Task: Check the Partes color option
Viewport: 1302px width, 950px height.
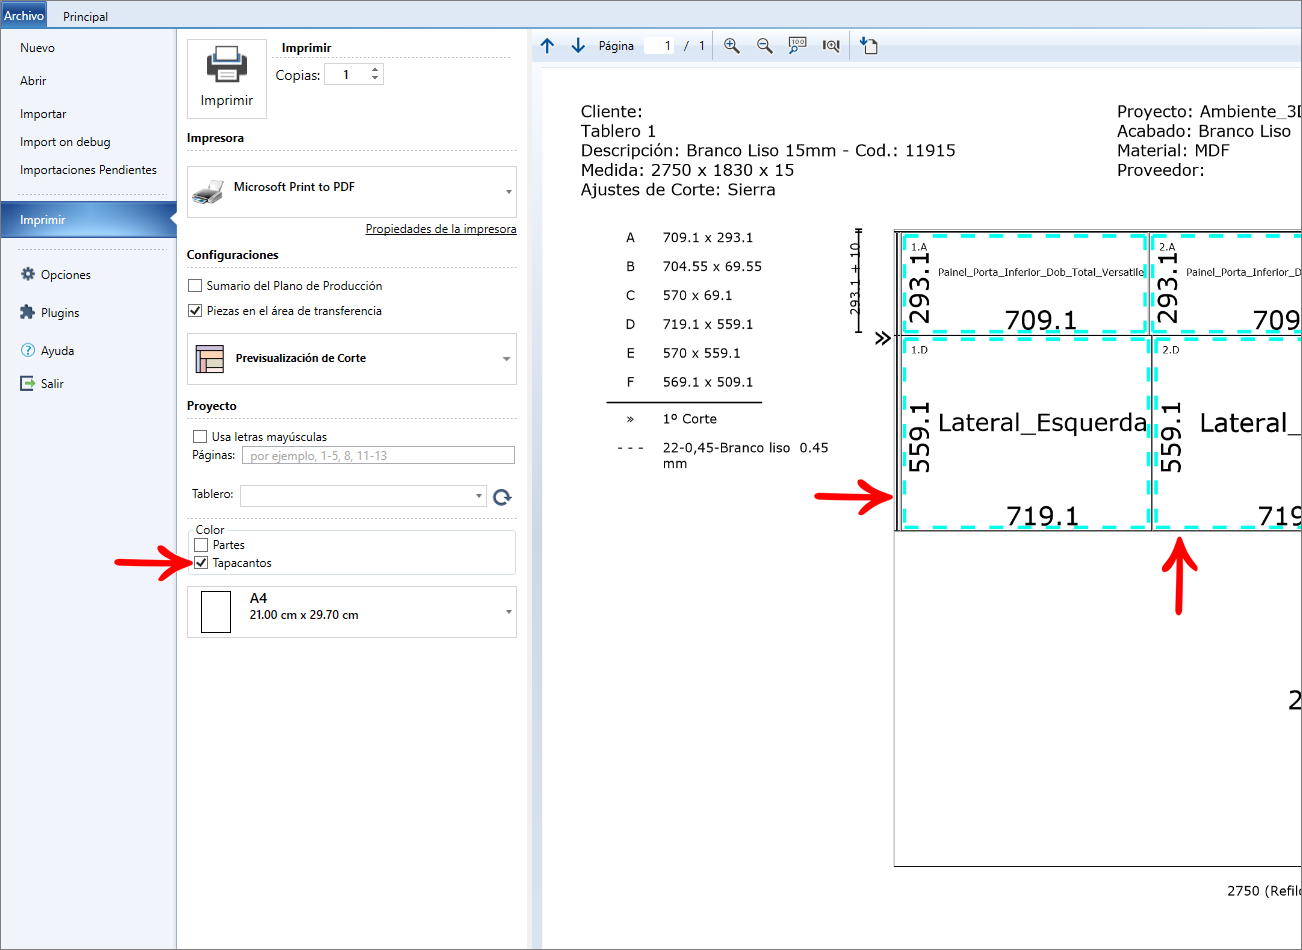Action: [x=201, y=545]
